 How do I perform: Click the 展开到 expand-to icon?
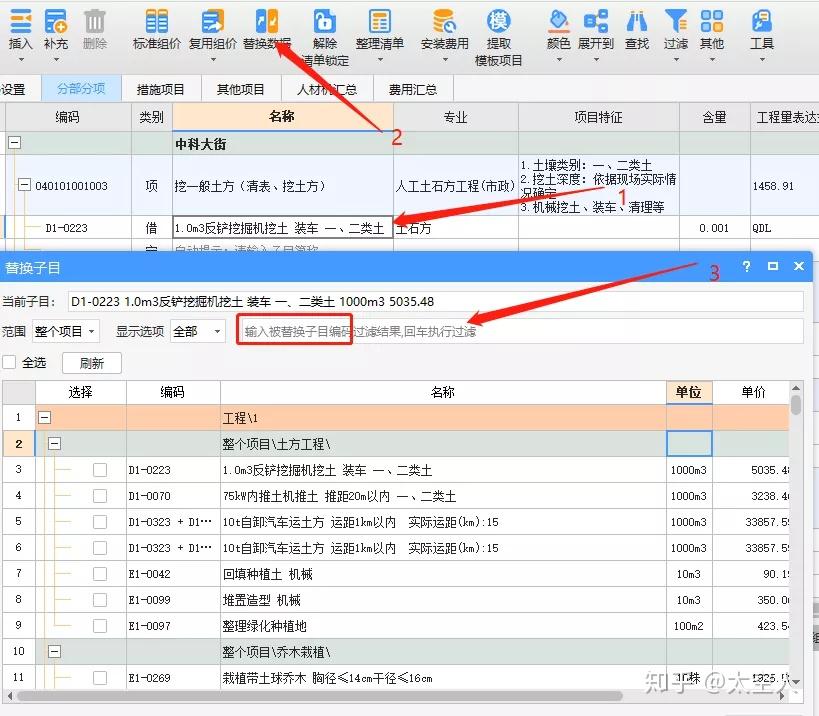pos(596,21)
